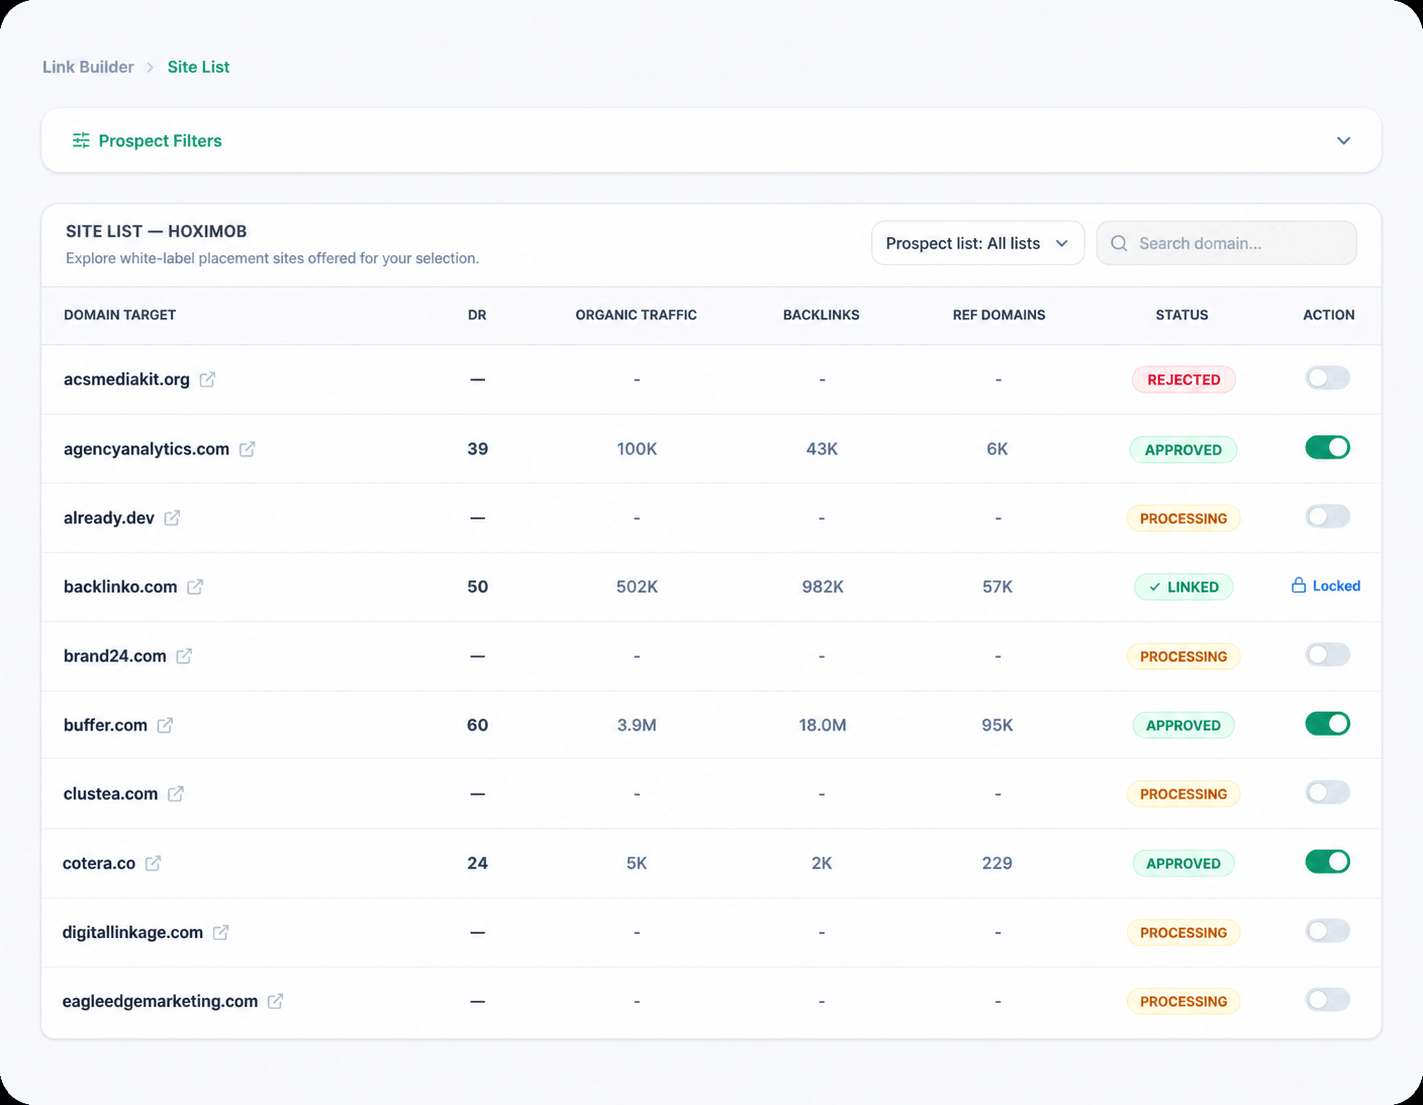
Task: Toggle on eagleedgemarketing.com action switch
Action: coord(1327,999)
